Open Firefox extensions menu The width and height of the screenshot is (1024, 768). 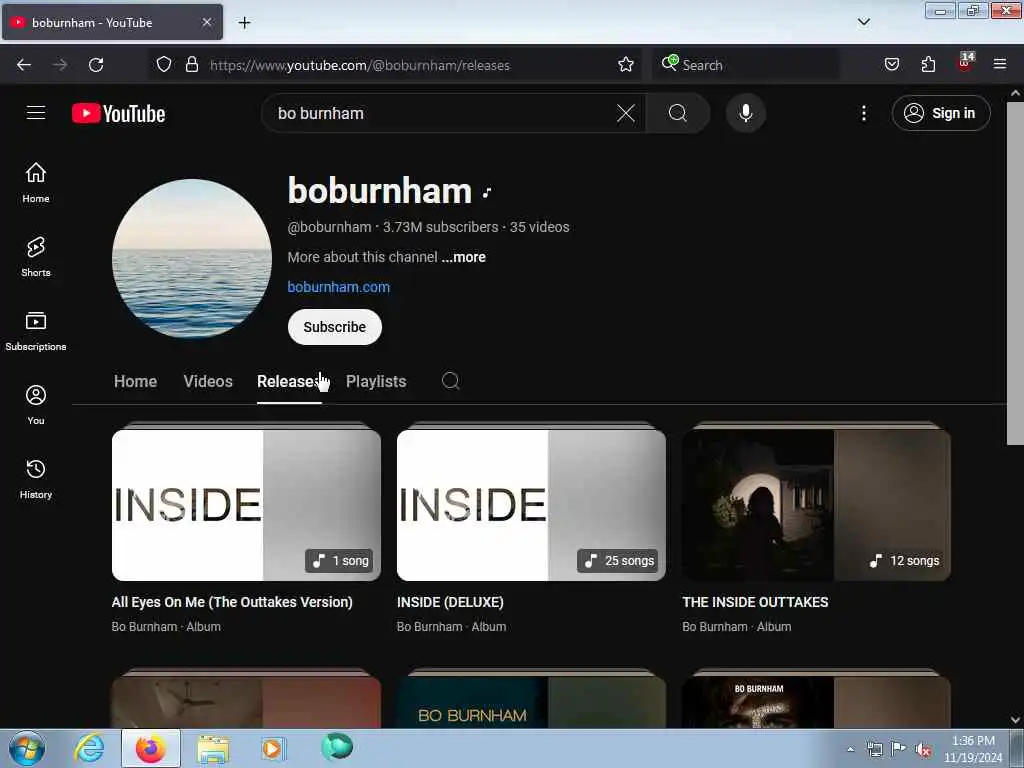[928, 64]
